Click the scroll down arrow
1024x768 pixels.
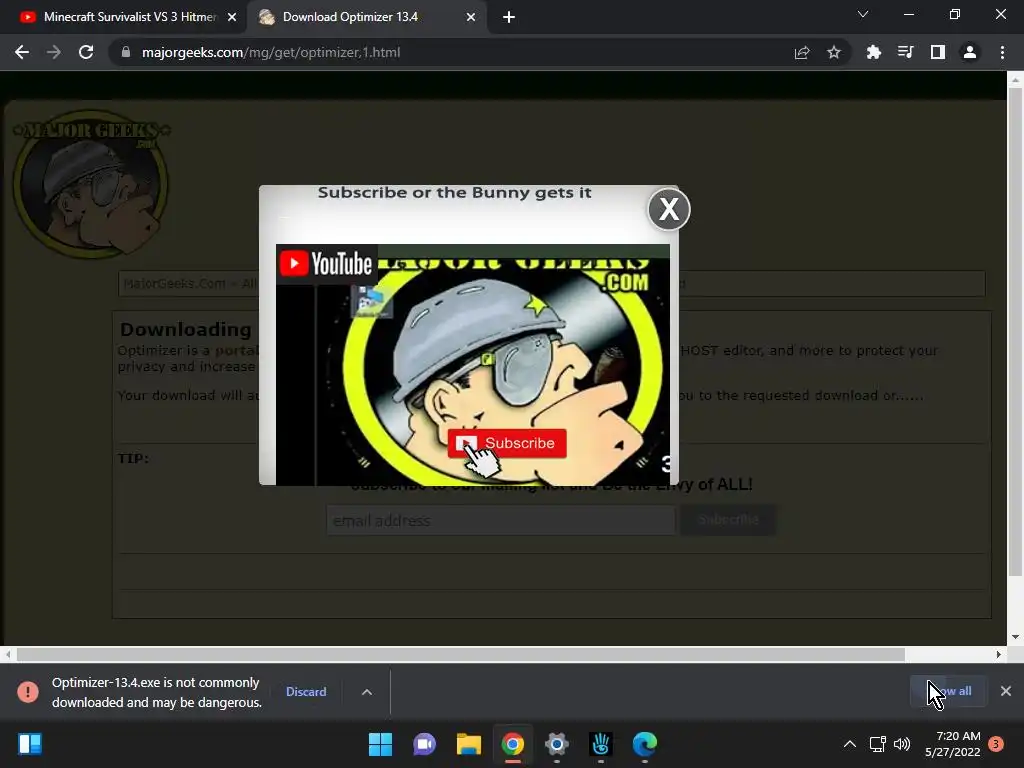[1015, 637]
